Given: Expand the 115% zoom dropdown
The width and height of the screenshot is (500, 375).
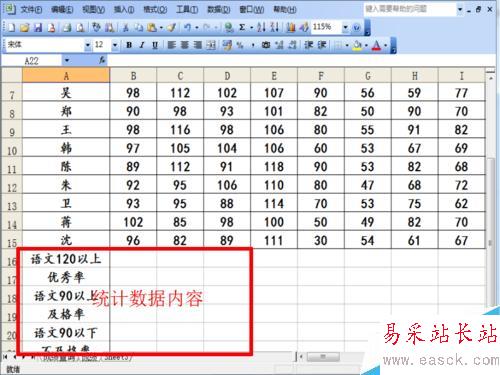Looking at the screenshot, I should [346, 27].
